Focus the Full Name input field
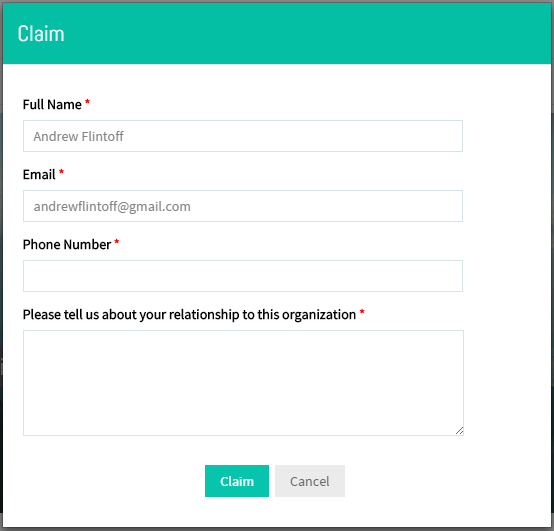Image resolution: width=554 pixels, height=531 pixels. [243, 136]
